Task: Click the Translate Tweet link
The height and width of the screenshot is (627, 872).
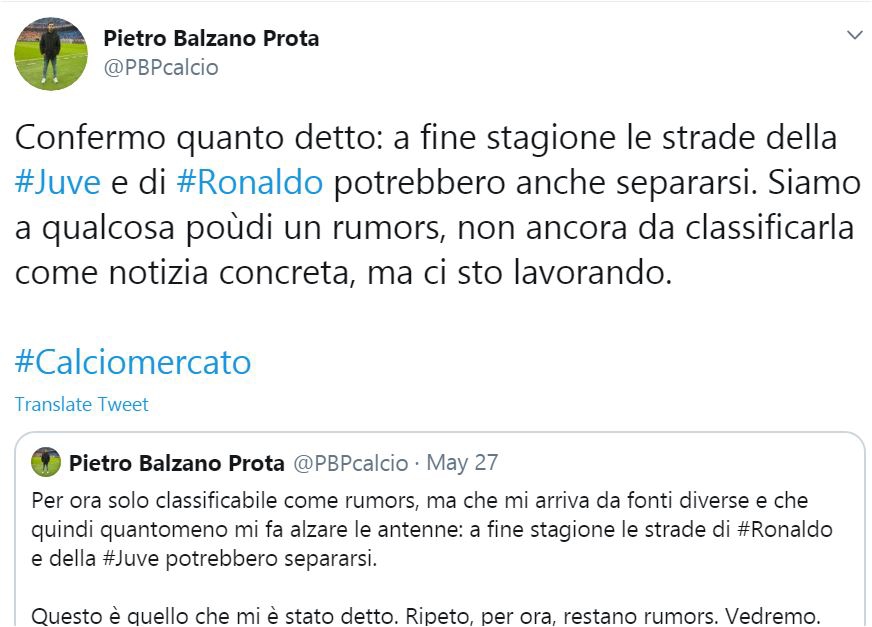Action: coord(82,404)
